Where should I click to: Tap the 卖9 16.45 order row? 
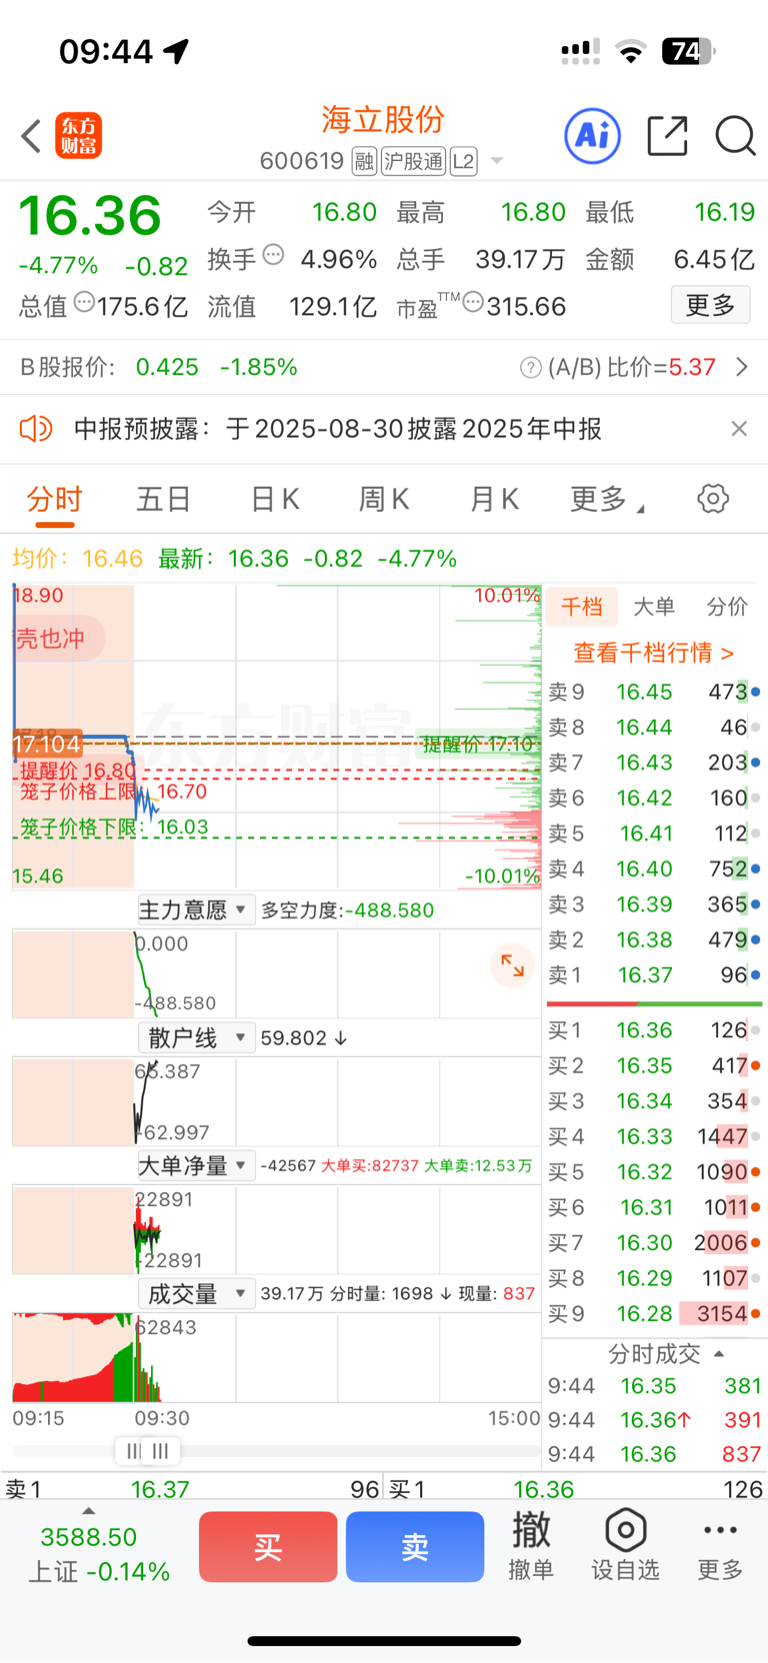click(x=655, y=692)
